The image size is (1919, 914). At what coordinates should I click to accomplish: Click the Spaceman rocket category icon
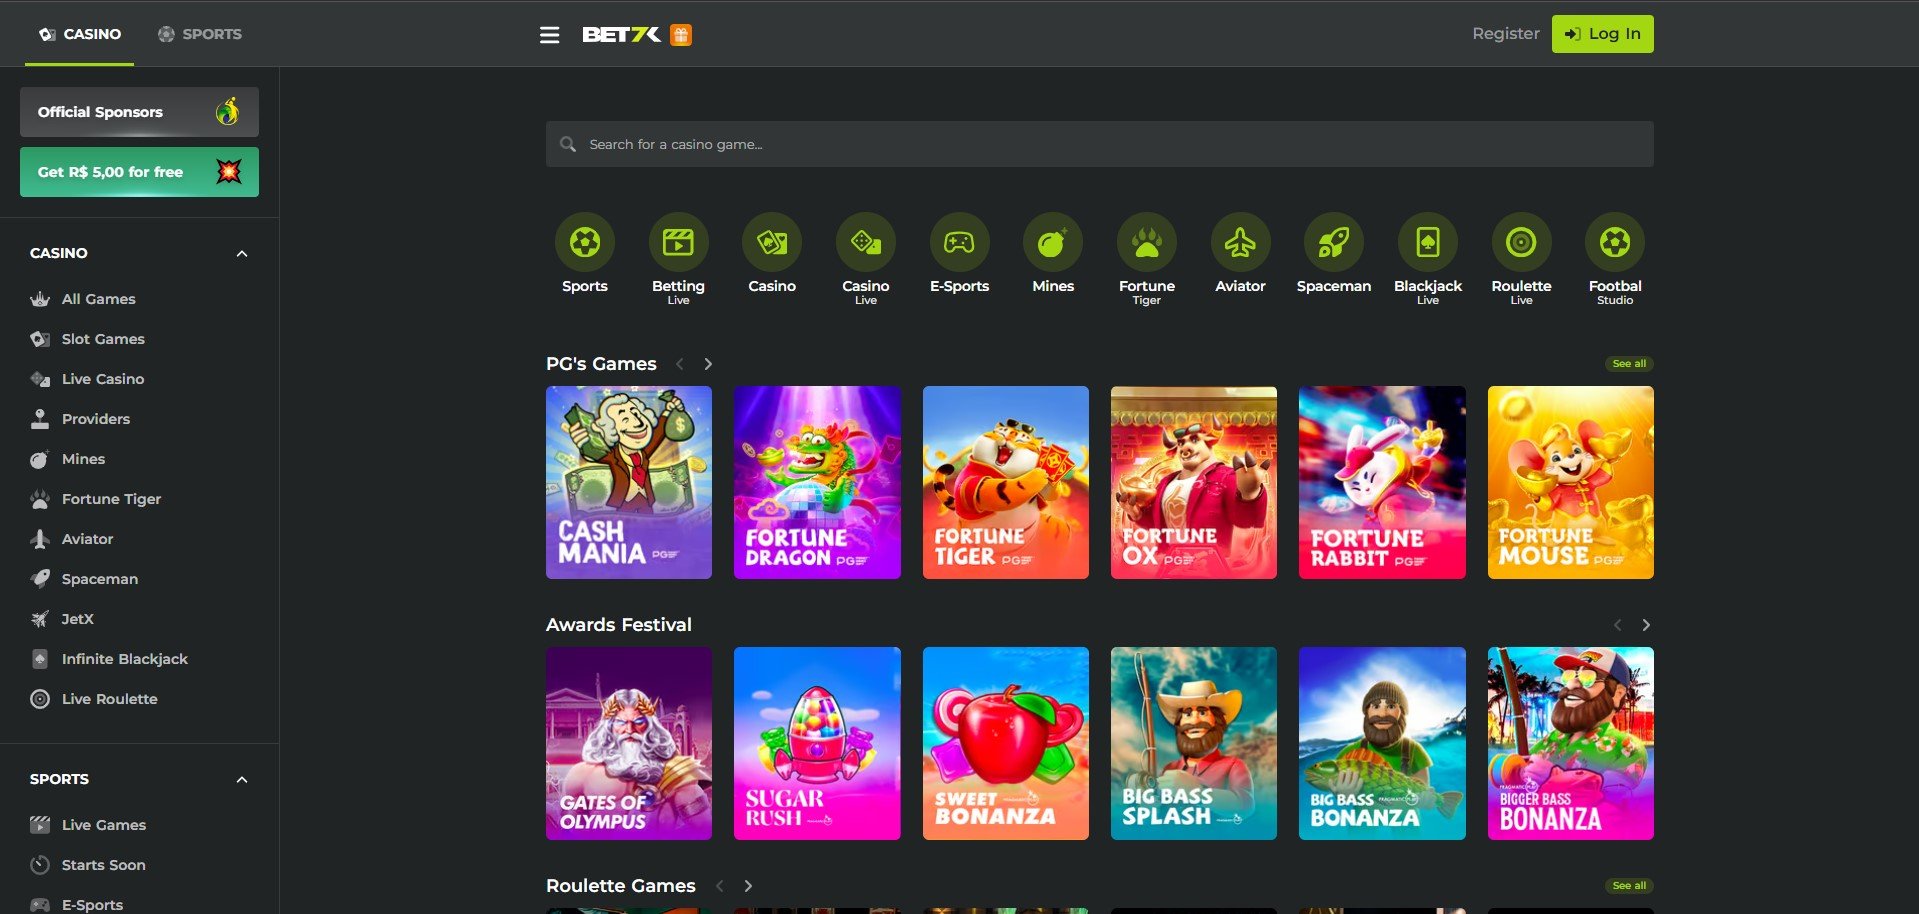click(x=1333, y=243)
